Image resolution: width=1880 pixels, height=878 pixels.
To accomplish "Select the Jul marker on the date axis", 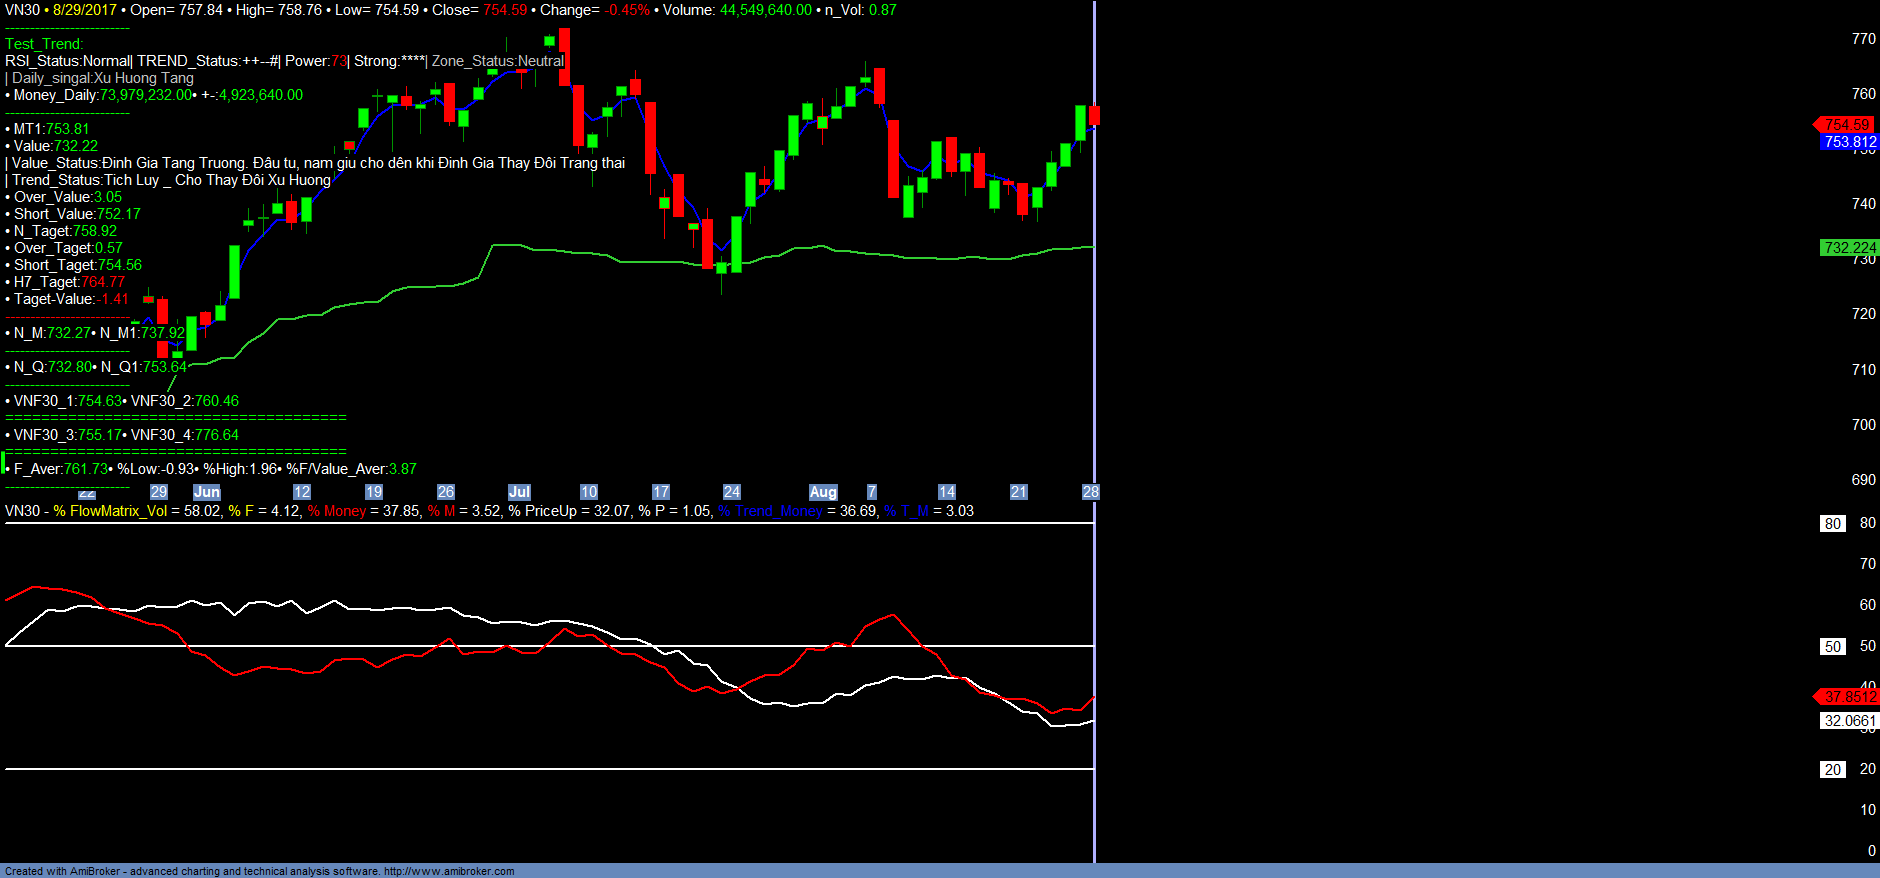I will [x=519, y=492].
